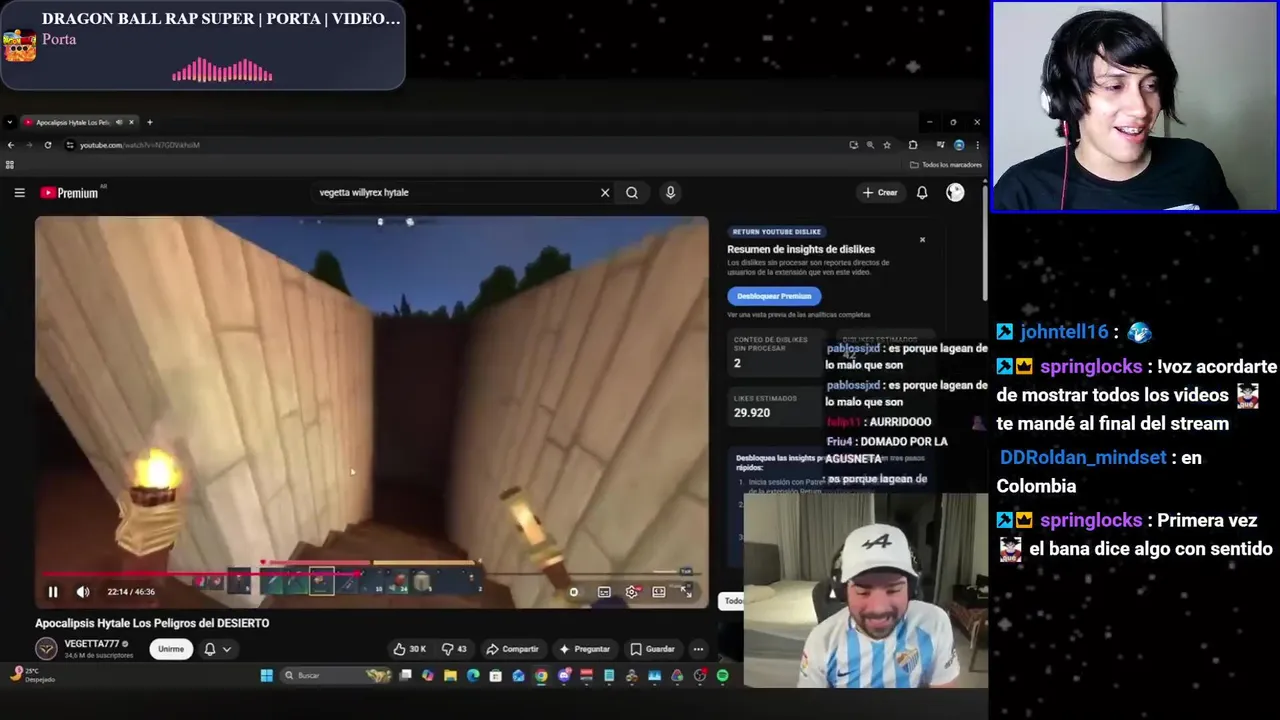This screenshot has width=1280, height=720.
Task: Clear the search box with X
Action: click(x=605, y=193)
